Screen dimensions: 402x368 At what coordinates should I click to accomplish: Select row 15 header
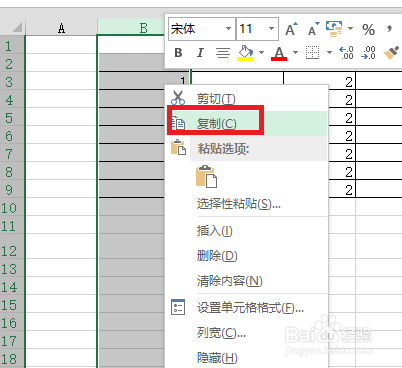click(12, 305)
